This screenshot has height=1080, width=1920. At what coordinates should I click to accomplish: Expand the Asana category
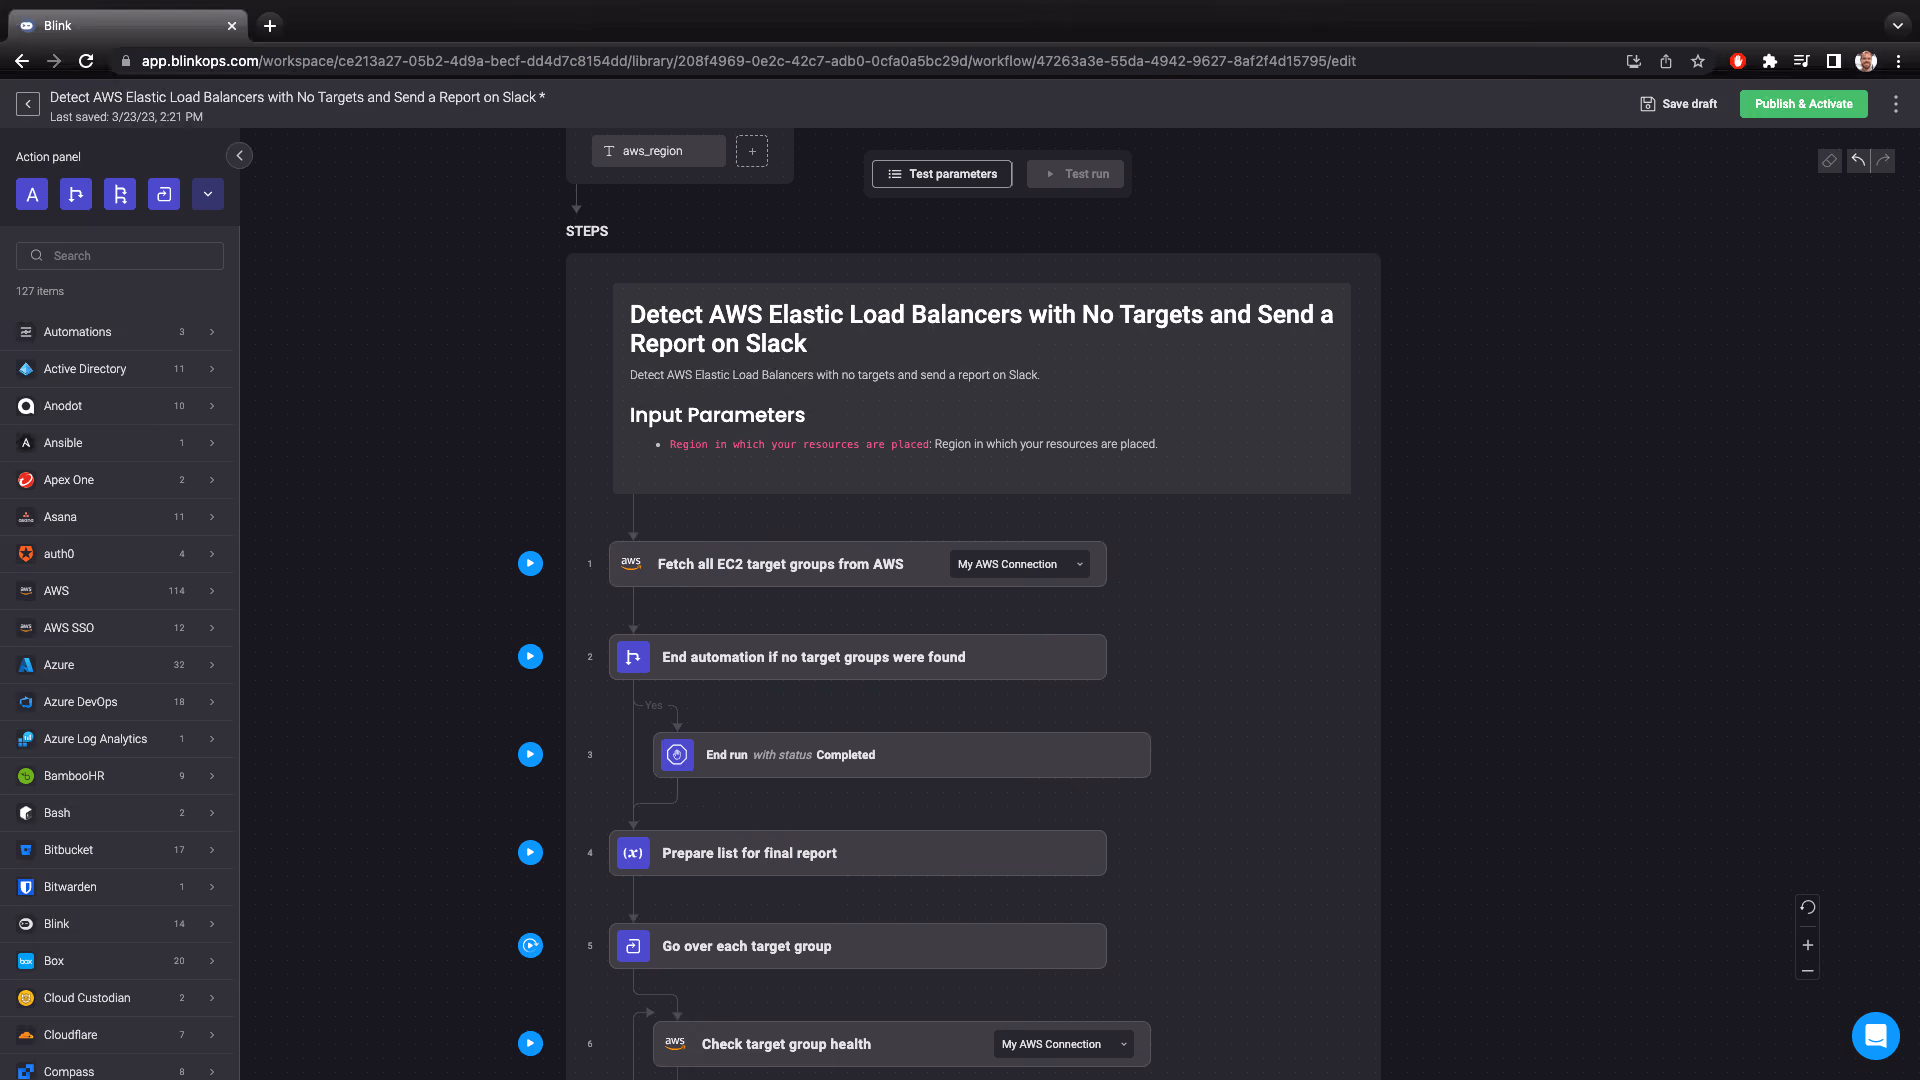pyautogui.click(x=120, y=517)
